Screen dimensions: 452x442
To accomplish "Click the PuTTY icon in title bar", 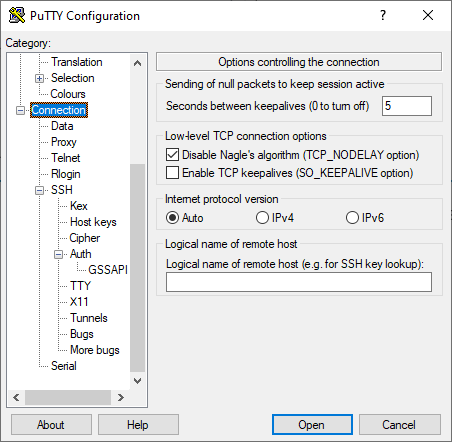I will (x=17, y=15).
